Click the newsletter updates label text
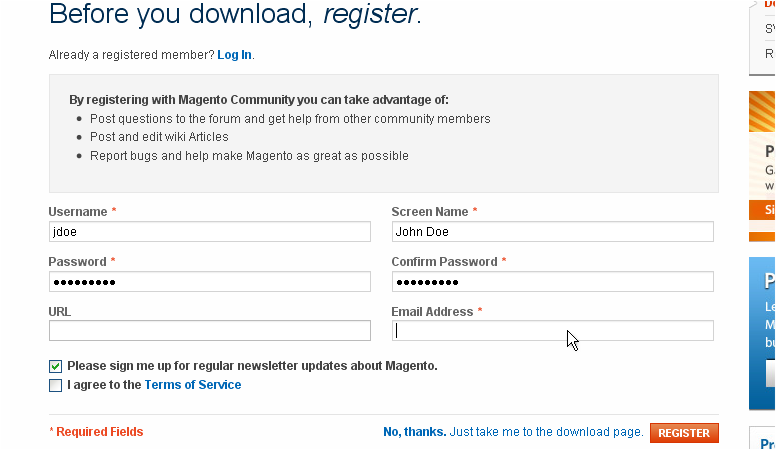The height and width of the screenshot is (450, 776). (252, 366)
